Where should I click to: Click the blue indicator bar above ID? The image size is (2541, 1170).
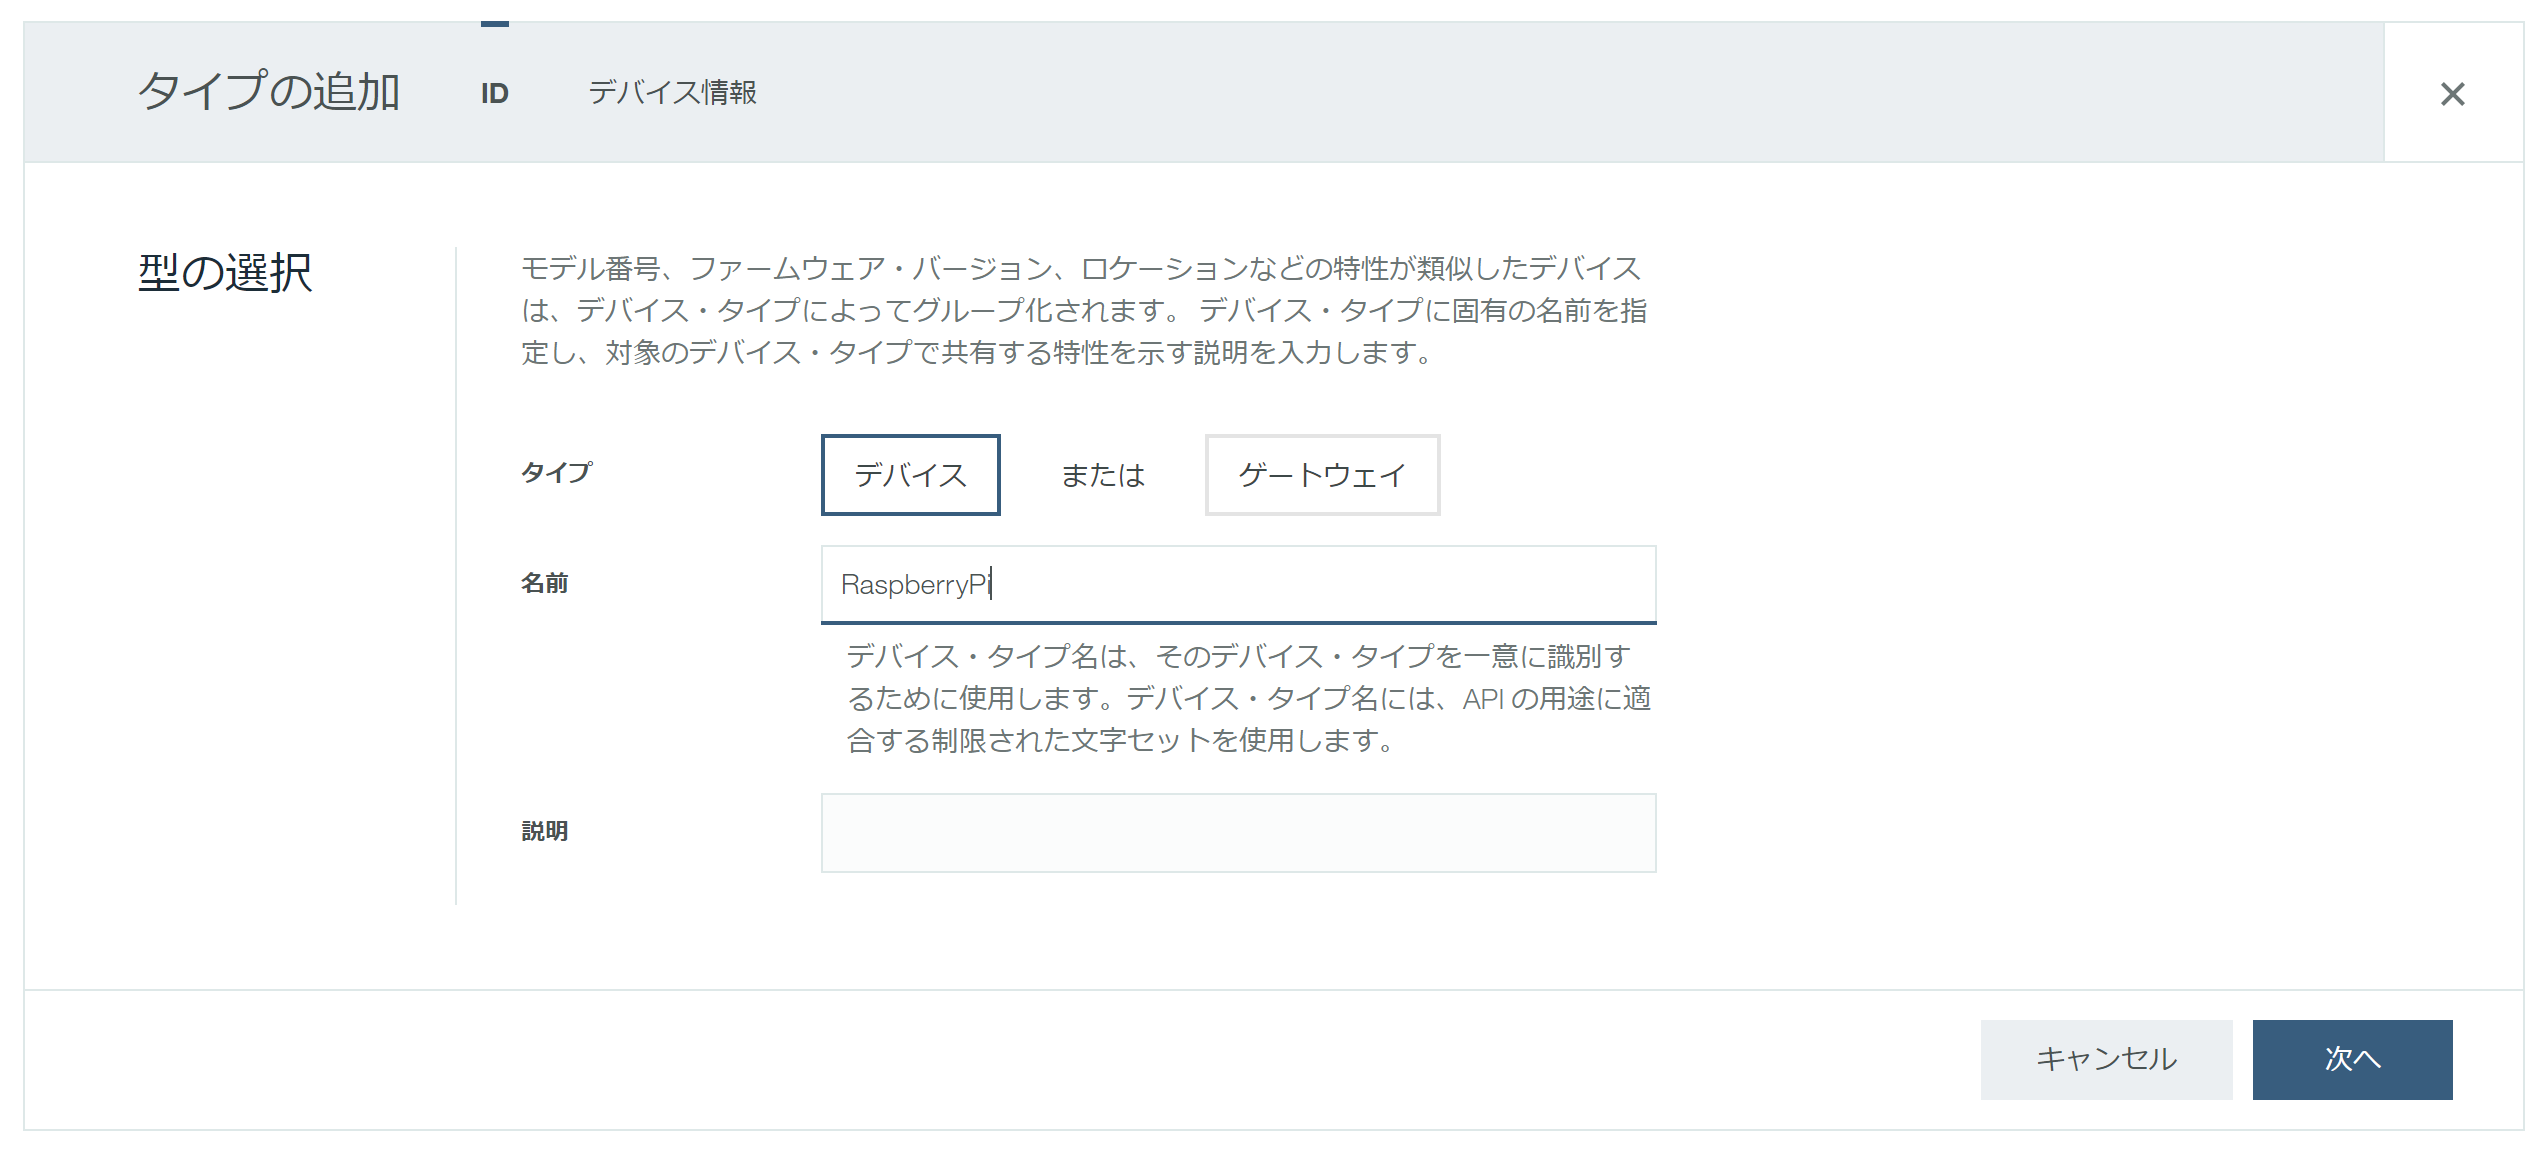[x=494, y=24]
